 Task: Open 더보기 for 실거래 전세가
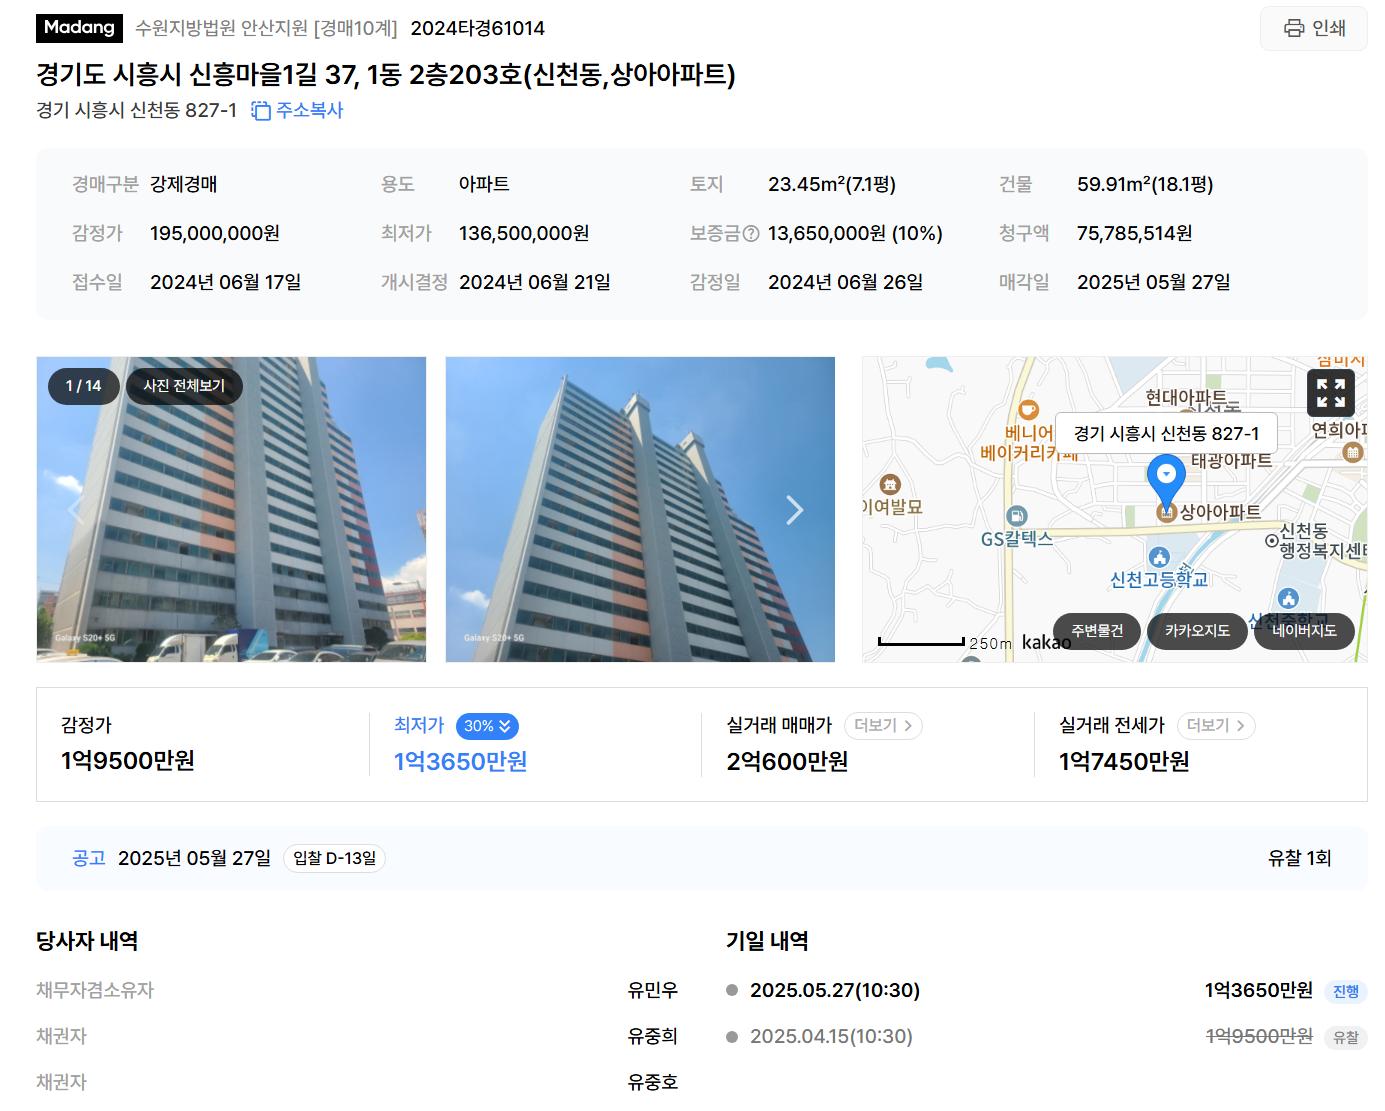[1216, 726]
